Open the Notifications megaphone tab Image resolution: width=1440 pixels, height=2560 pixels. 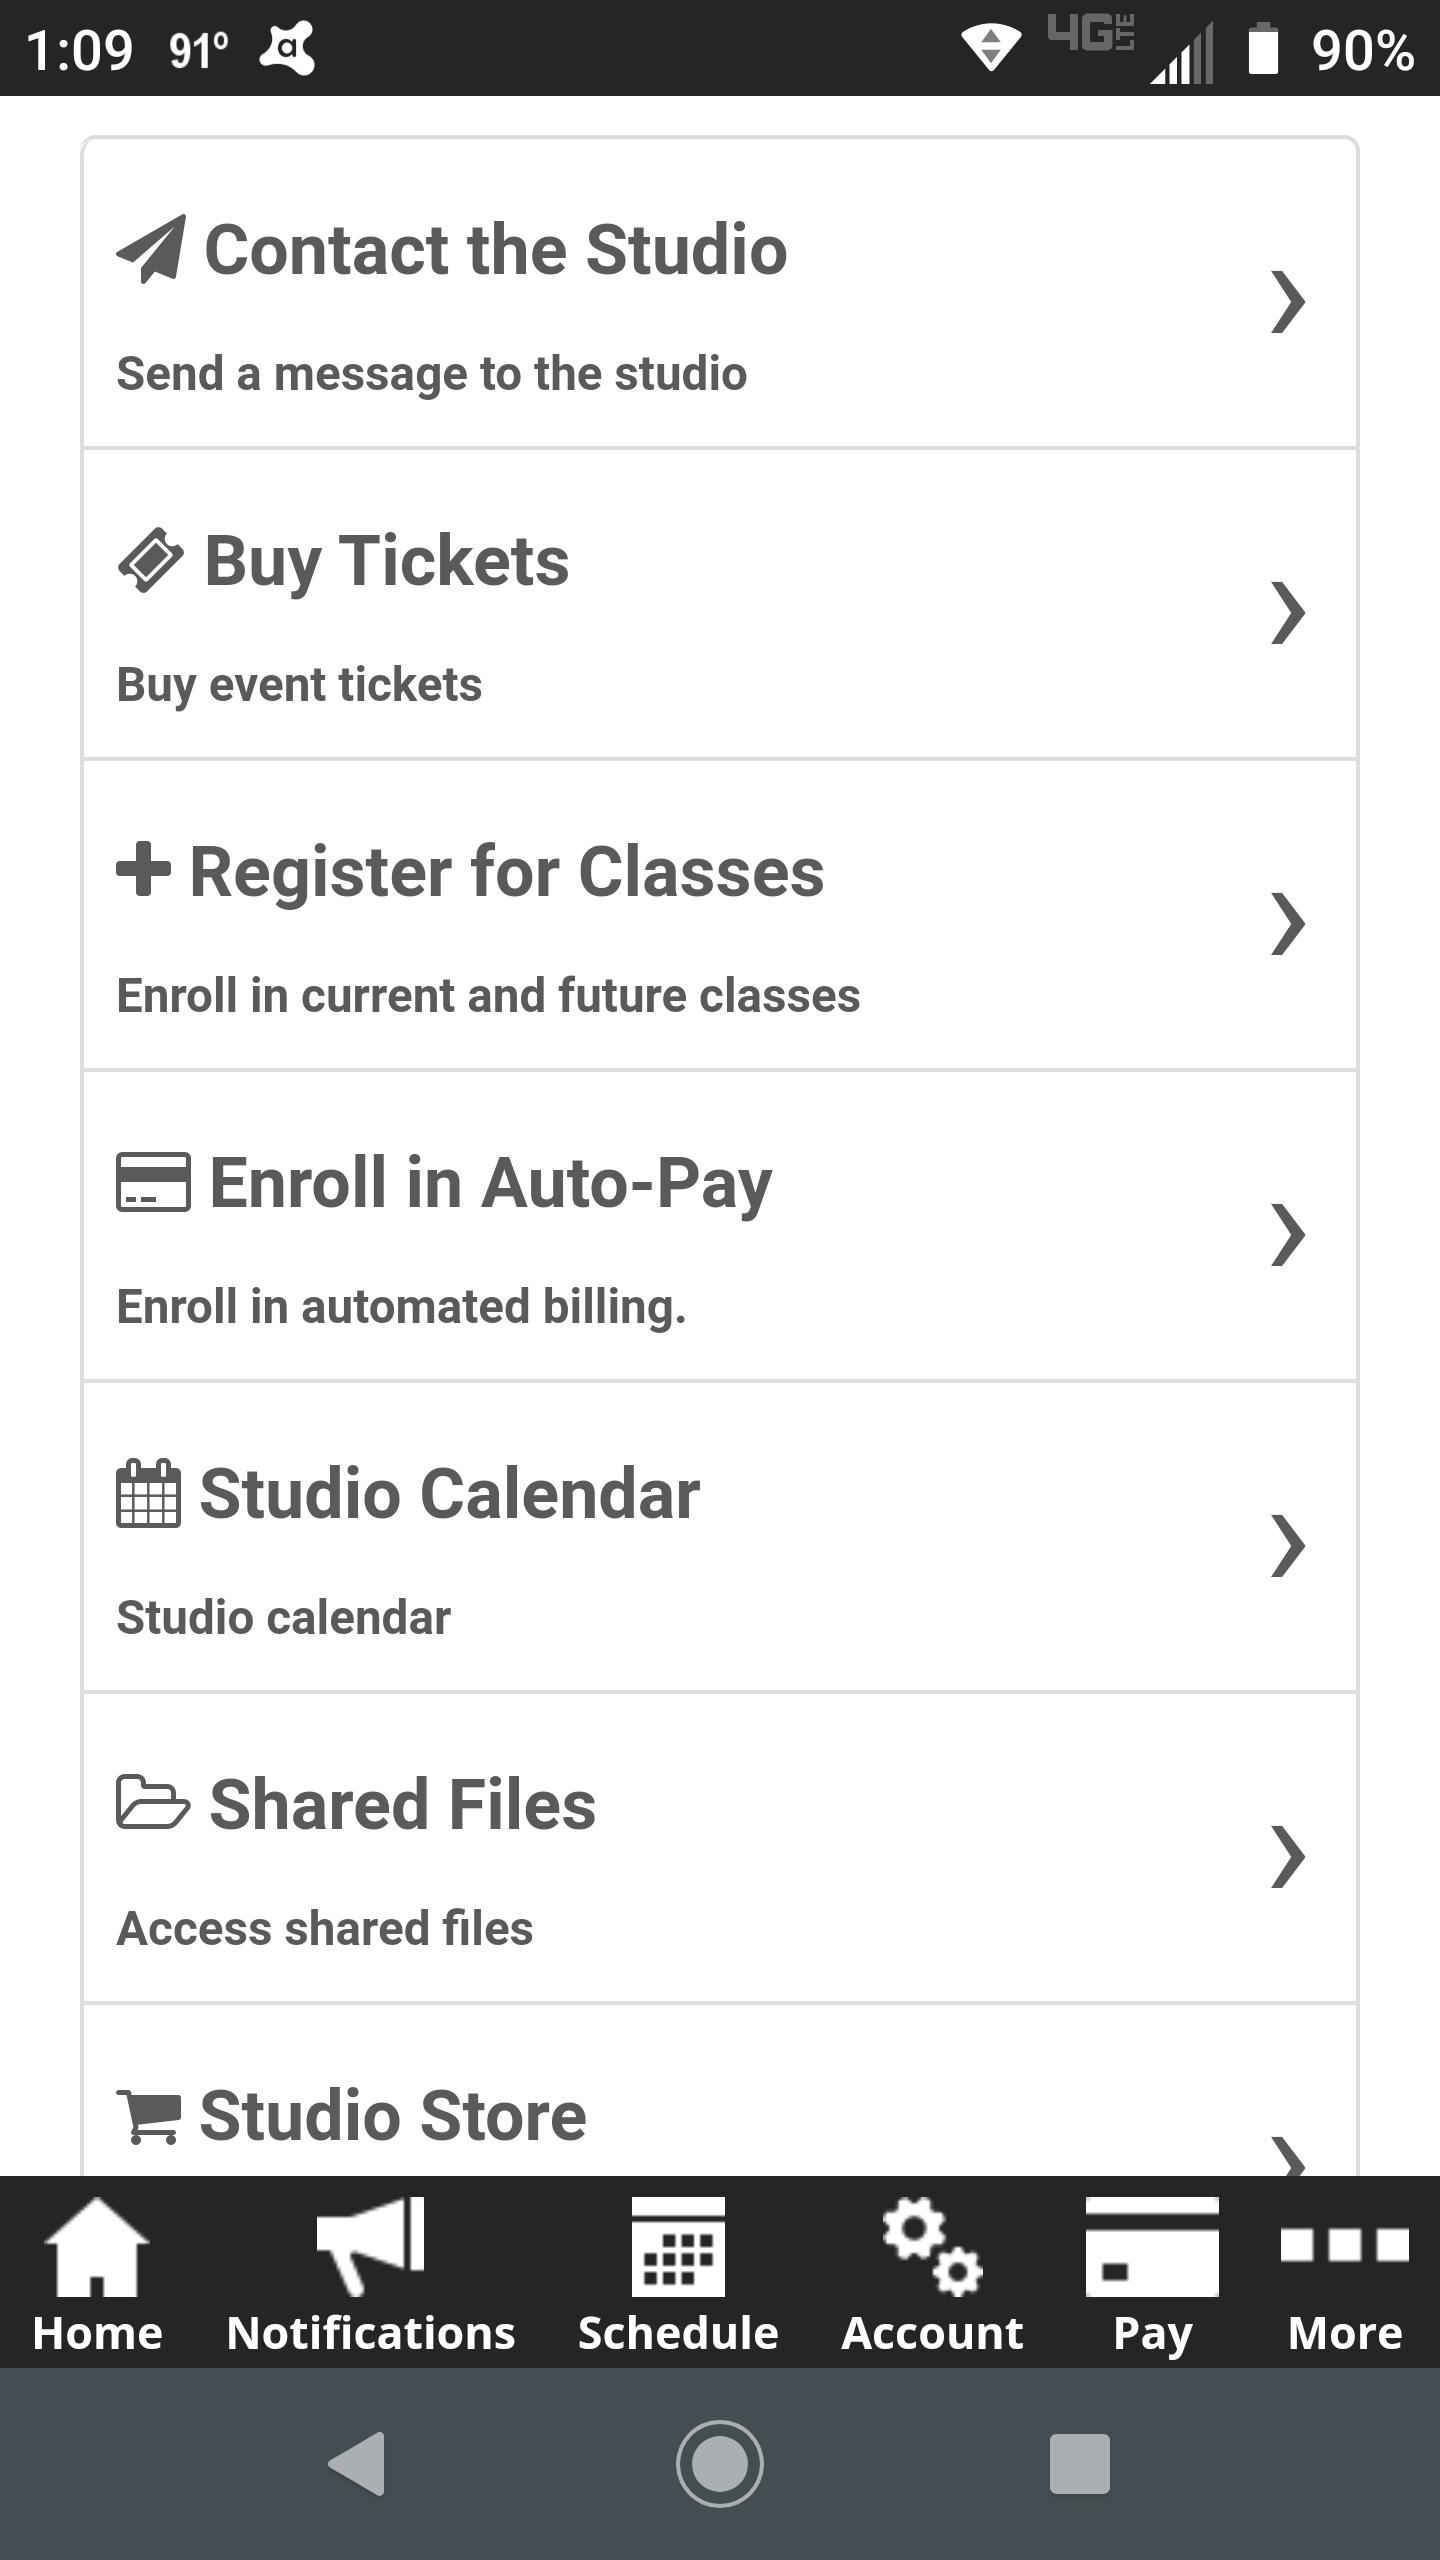(x=371, y=2275)
